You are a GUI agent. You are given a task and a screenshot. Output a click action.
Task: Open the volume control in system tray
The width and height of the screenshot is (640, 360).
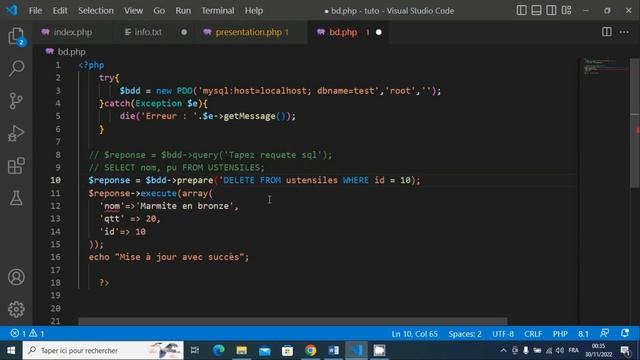pyautogui.click(x=560, y=350)
